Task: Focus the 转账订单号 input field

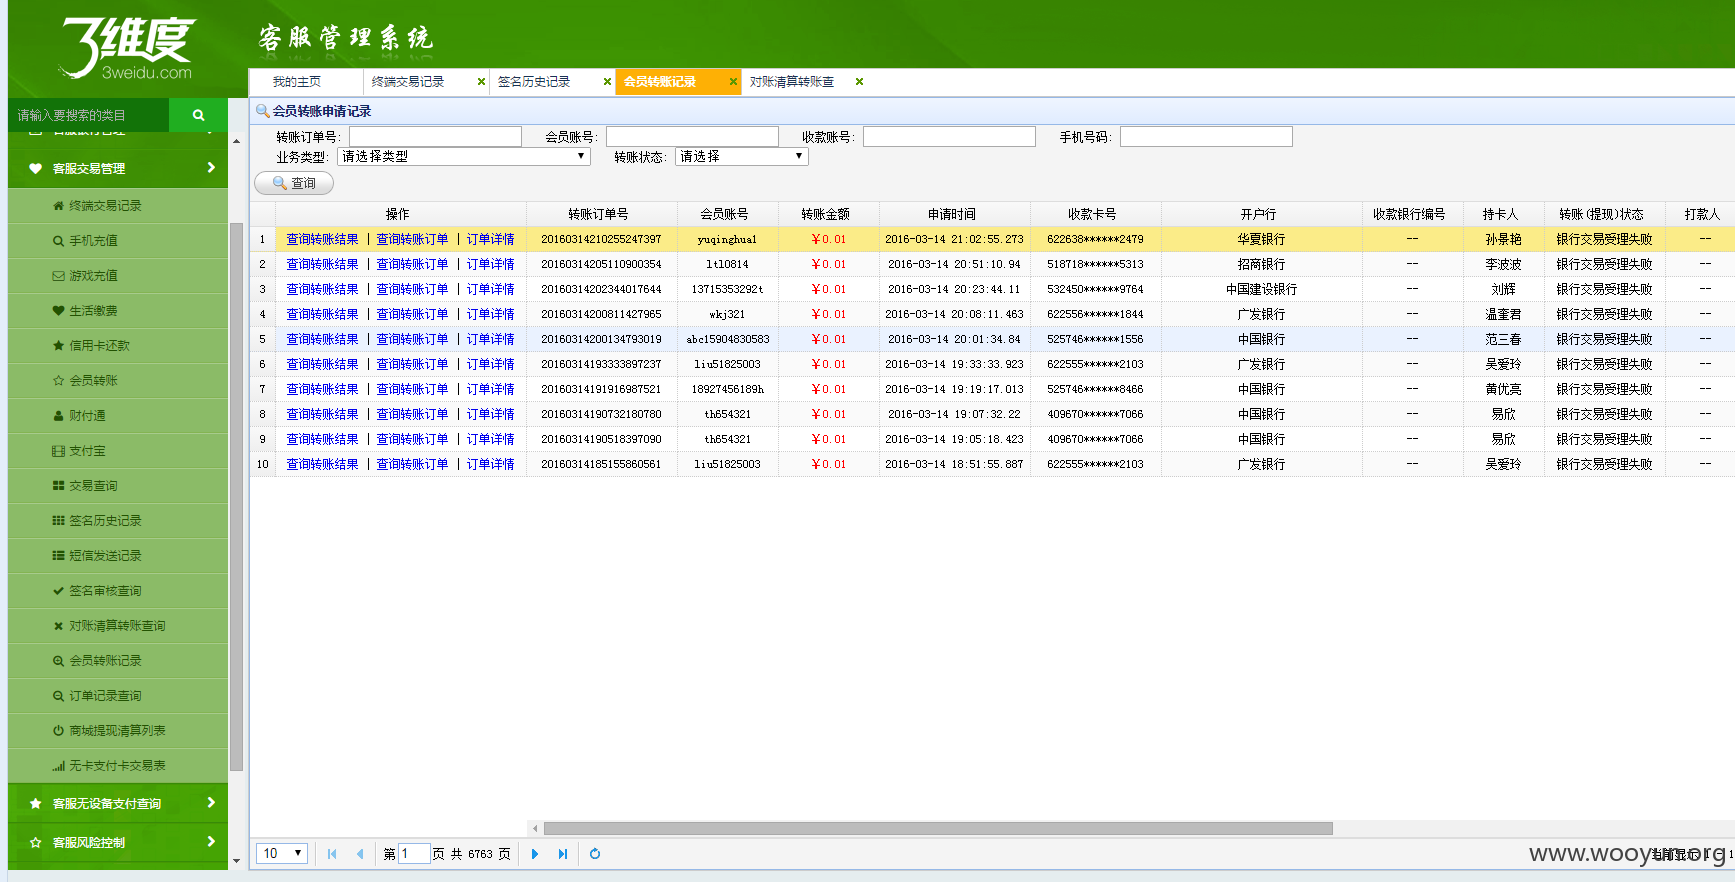Action: point(435,137)
